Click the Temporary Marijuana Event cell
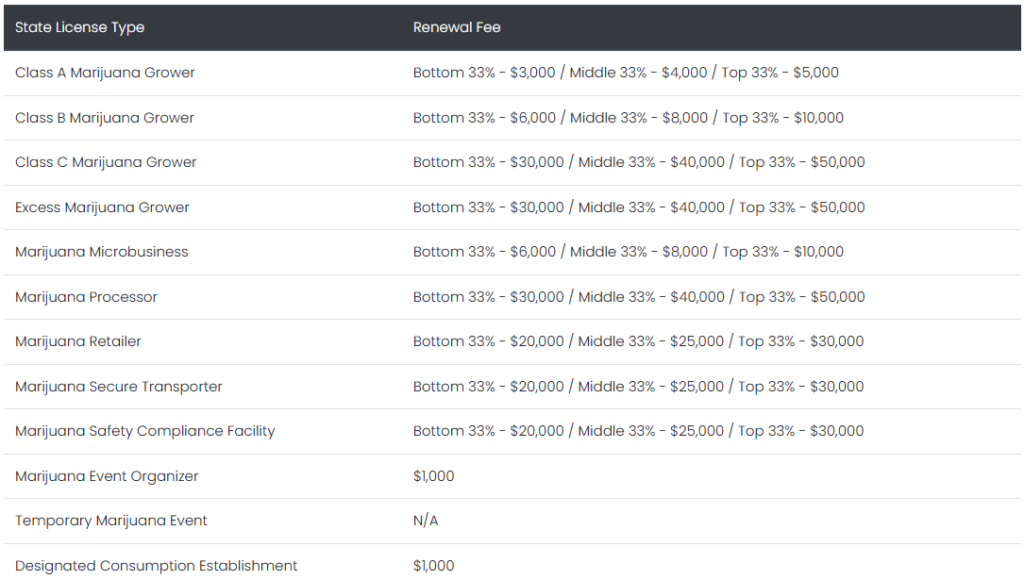Viewport: 1024px width, 580px height. pyautogui.click(x=111, y=521)
